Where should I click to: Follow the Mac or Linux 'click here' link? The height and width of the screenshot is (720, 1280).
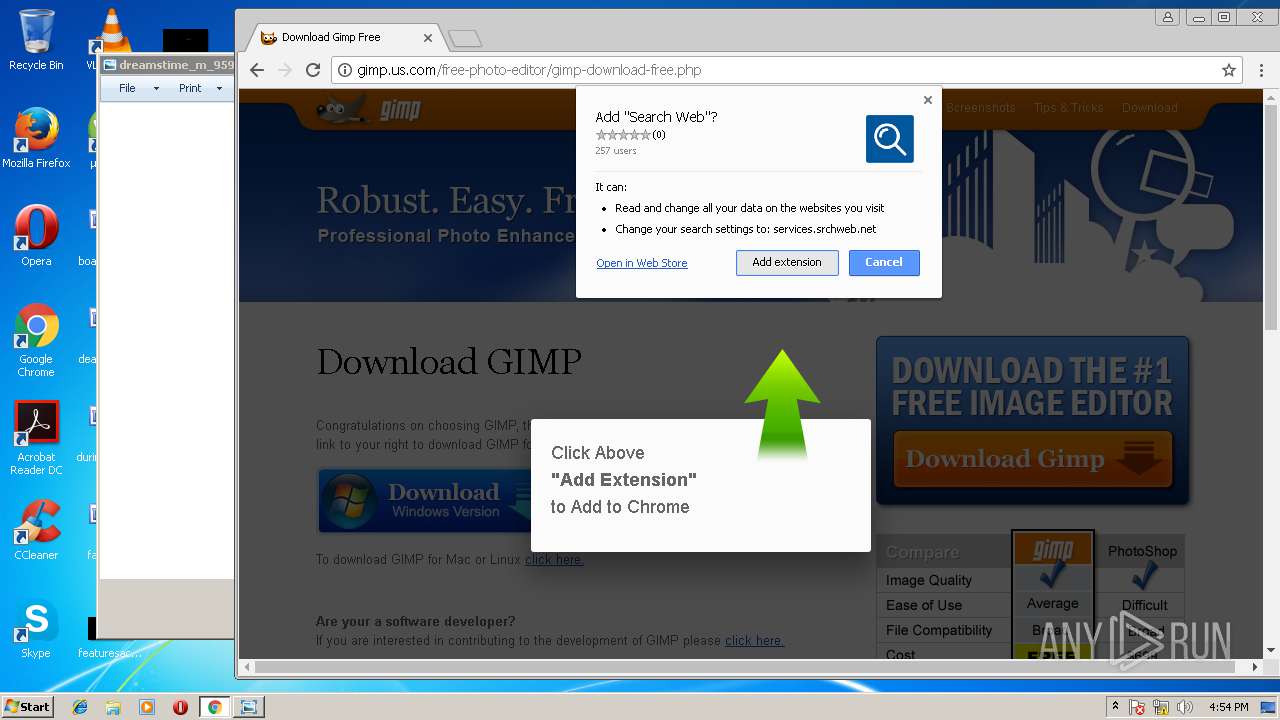point(554,560)
